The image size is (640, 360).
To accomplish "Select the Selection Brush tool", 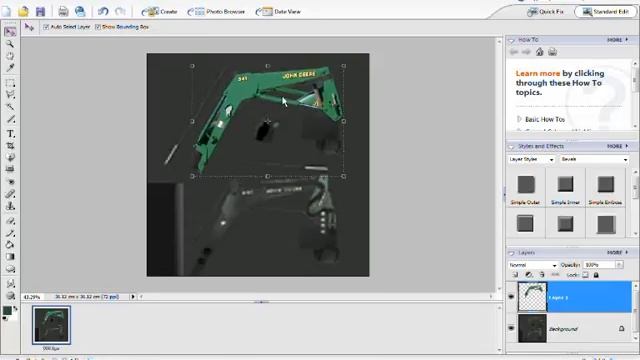I will click(x=10, y=119).
